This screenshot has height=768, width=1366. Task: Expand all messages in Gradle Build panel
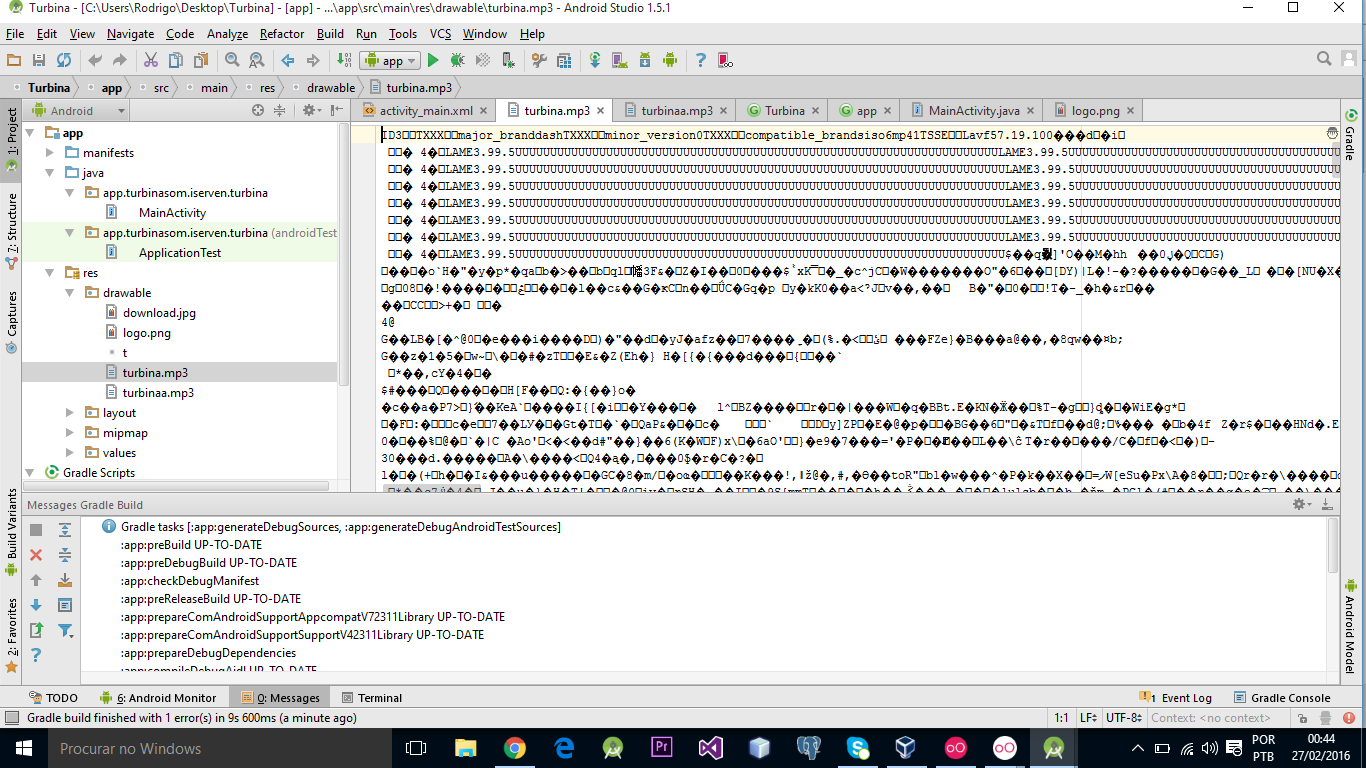click(65, 530)
